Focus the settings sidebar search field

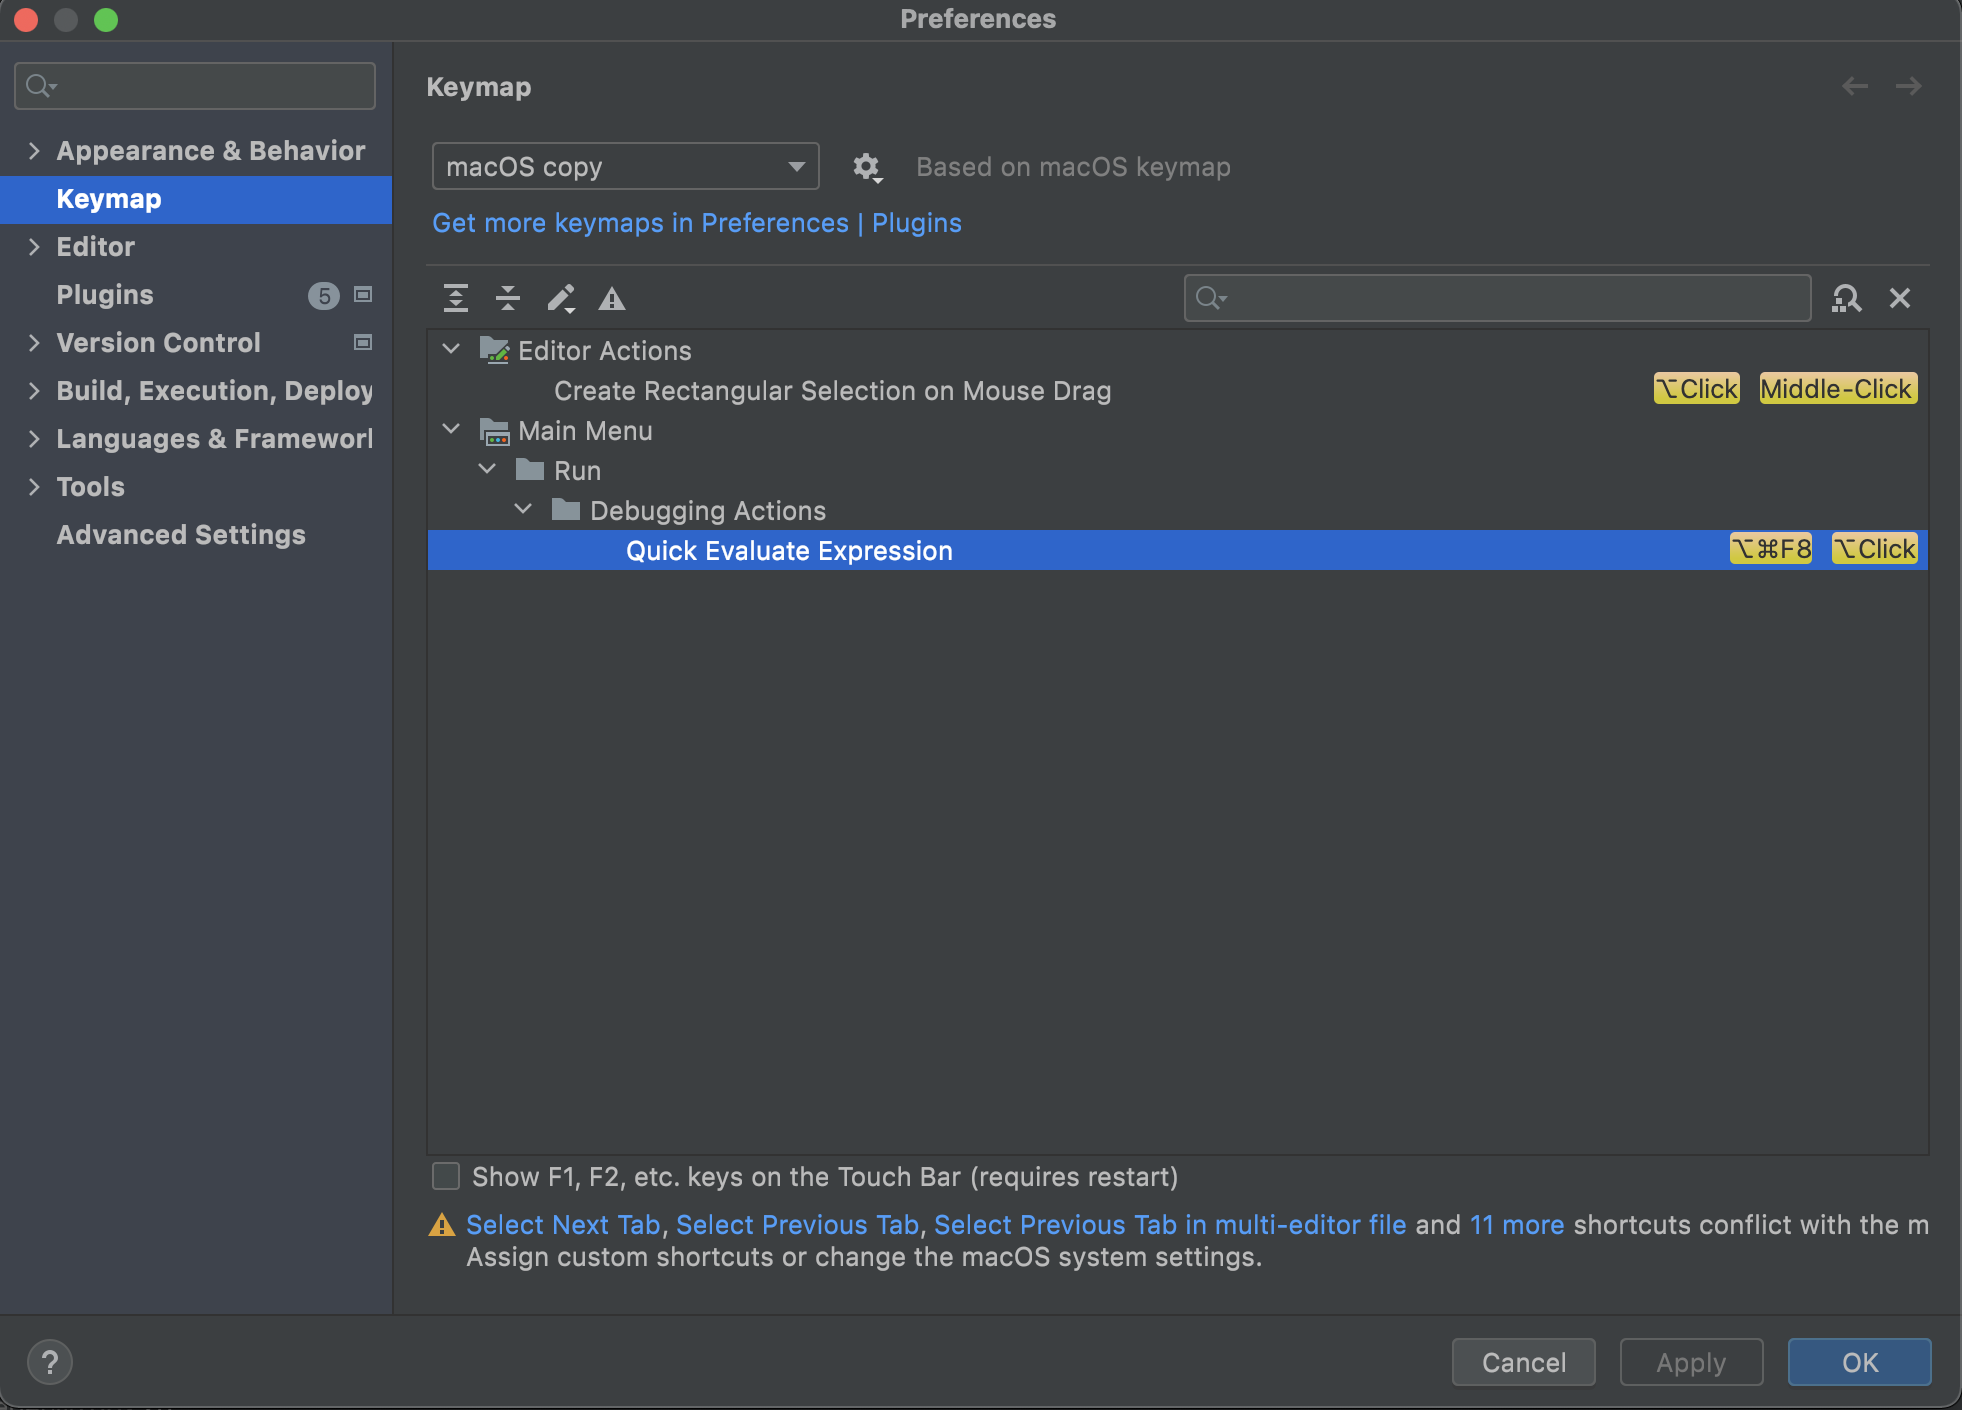coord(195,86)
